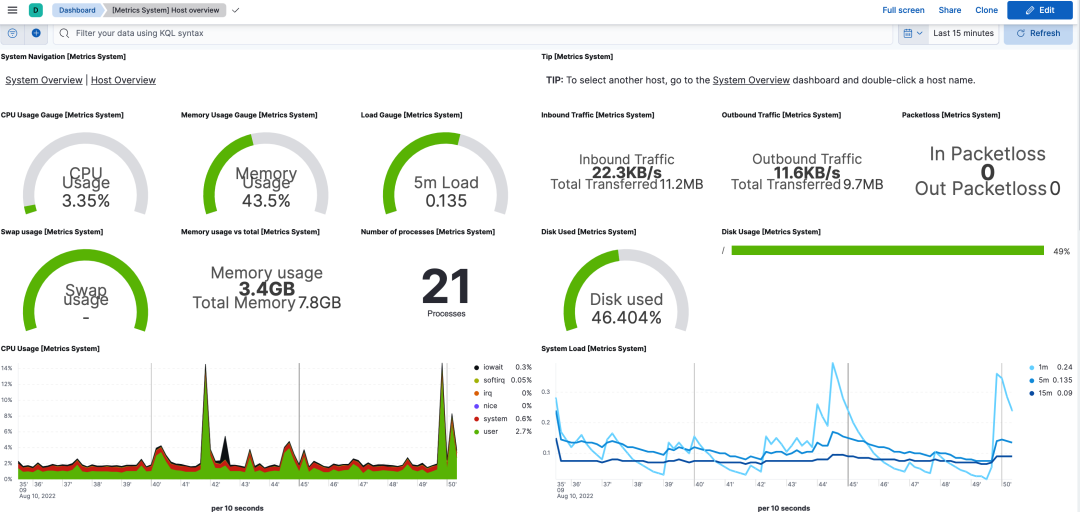Click the search magnifier icon in query bar

(65, 33)
